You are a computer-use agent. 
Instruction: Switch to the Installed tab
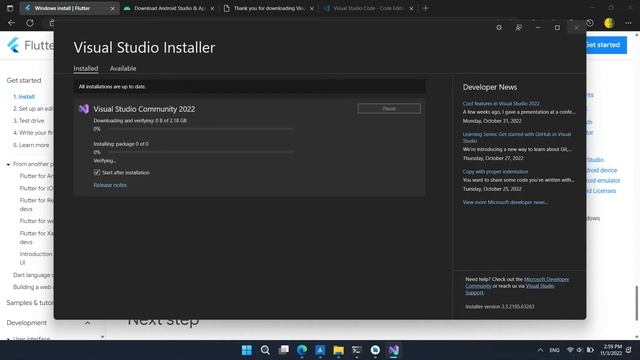86,68
